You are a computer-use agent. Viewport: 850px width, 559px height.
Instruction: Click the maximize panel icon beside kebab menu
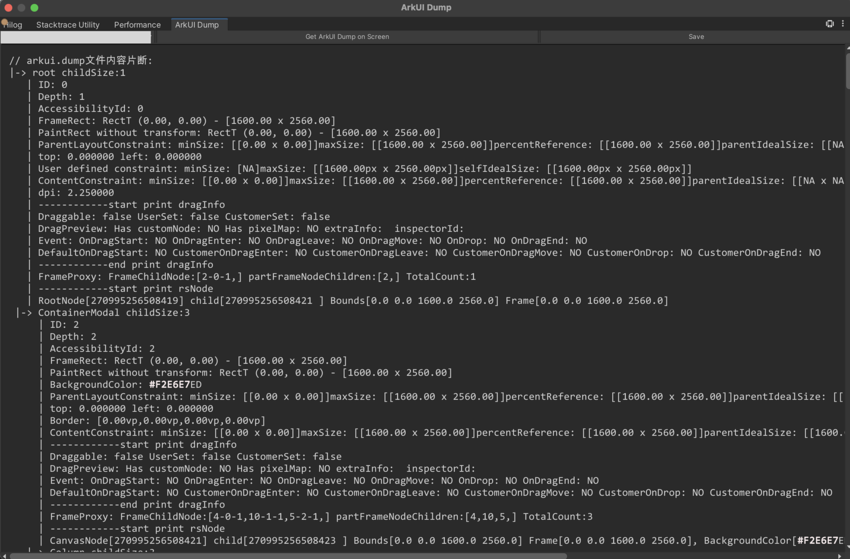[x=829, y=24]
